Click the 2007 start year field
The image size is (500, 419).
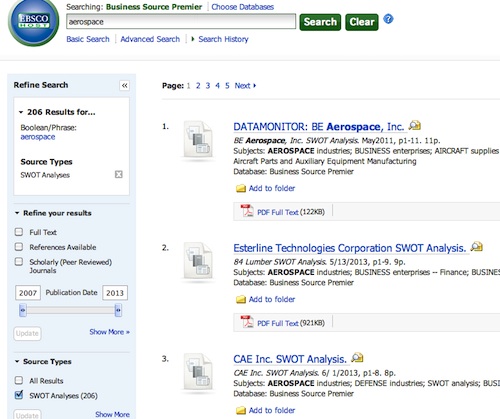(28, 293)
